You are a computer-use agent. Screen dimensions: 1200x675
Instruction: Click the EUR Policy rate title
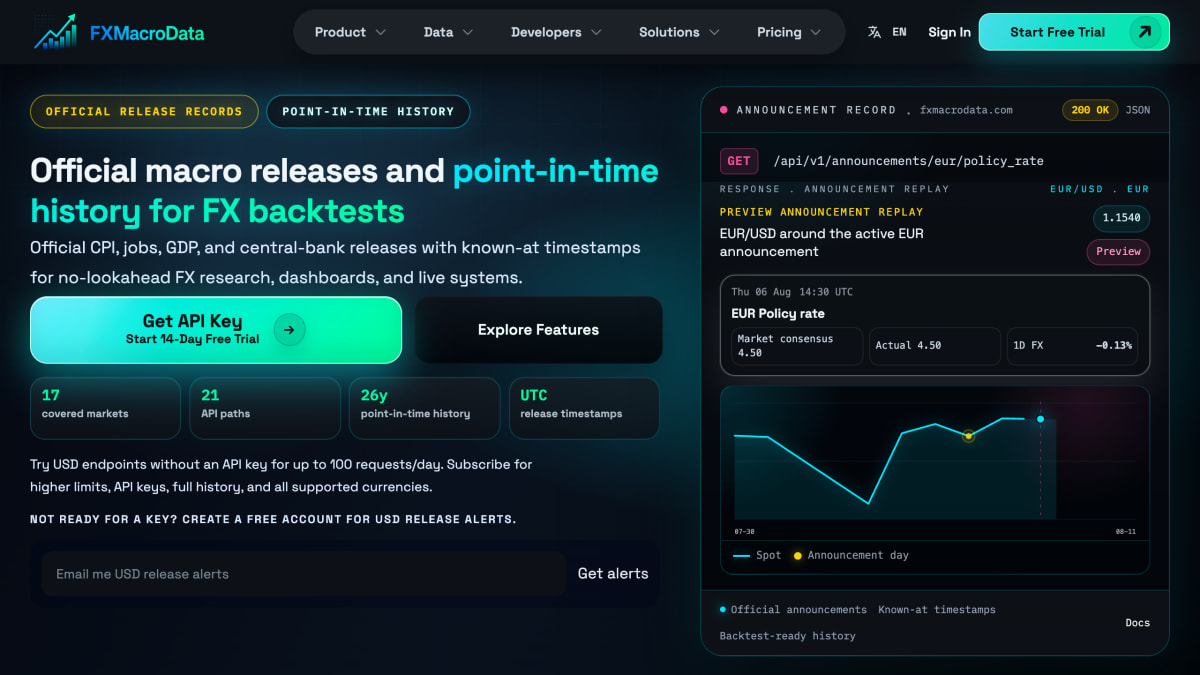pyautogui.click(x=778, y=314)
